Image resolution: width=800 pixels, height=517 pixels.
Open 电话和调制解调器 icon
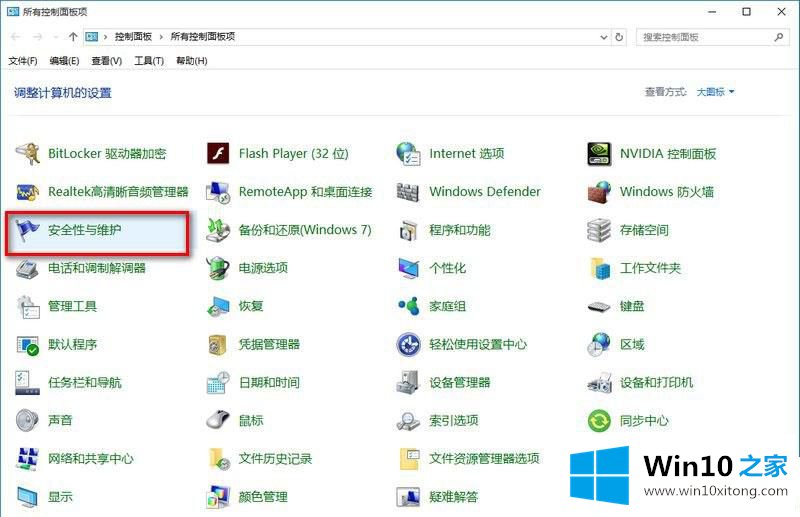[x=28, y=268]
